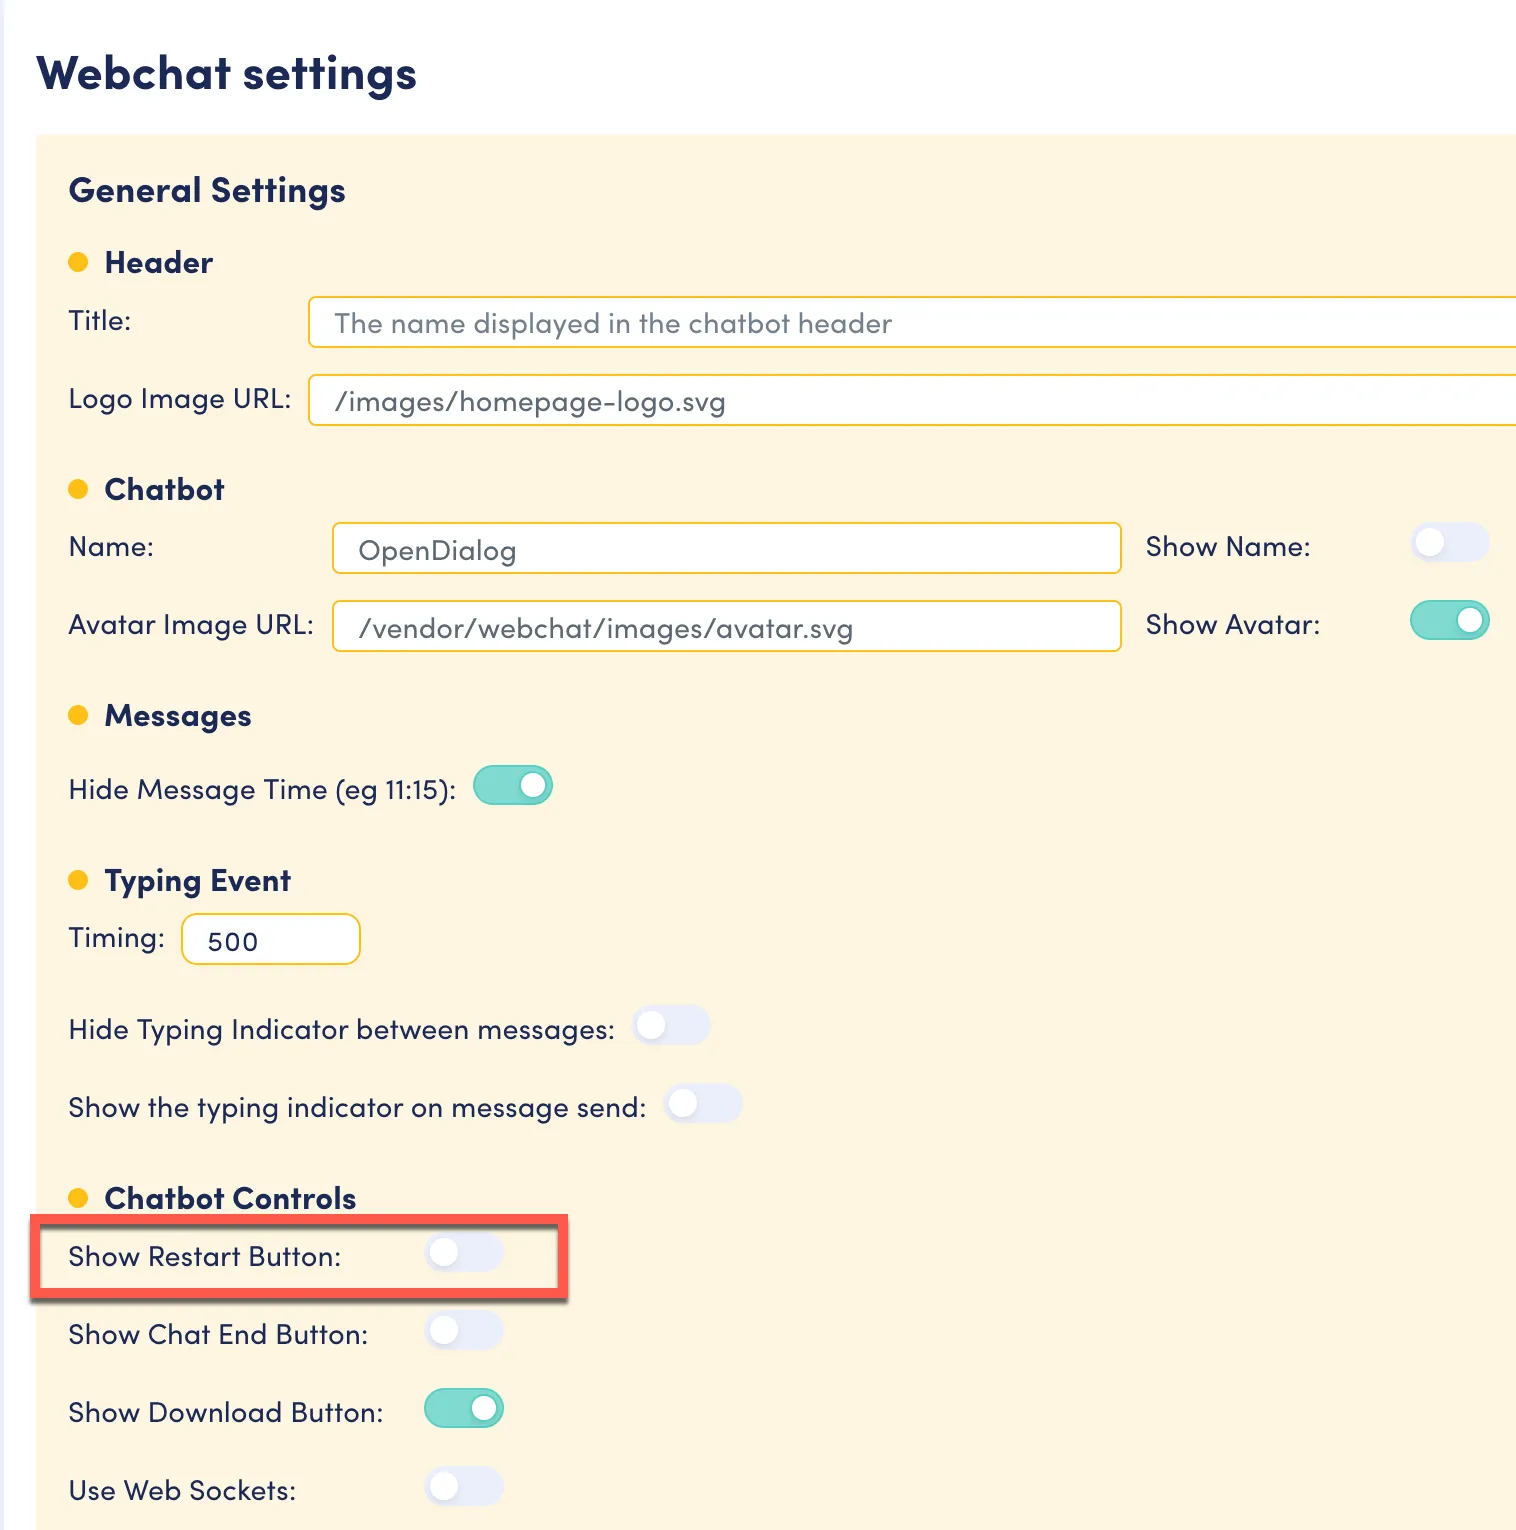The width and height of the screenshot is (1516, 1530).
Task: Turn off the Show Avatar switch
Action: pos(1449,621)
